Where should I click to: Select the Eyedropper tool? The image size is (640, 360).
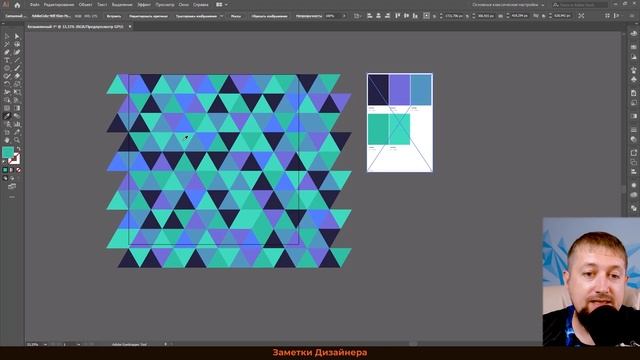tap(7, 116)
